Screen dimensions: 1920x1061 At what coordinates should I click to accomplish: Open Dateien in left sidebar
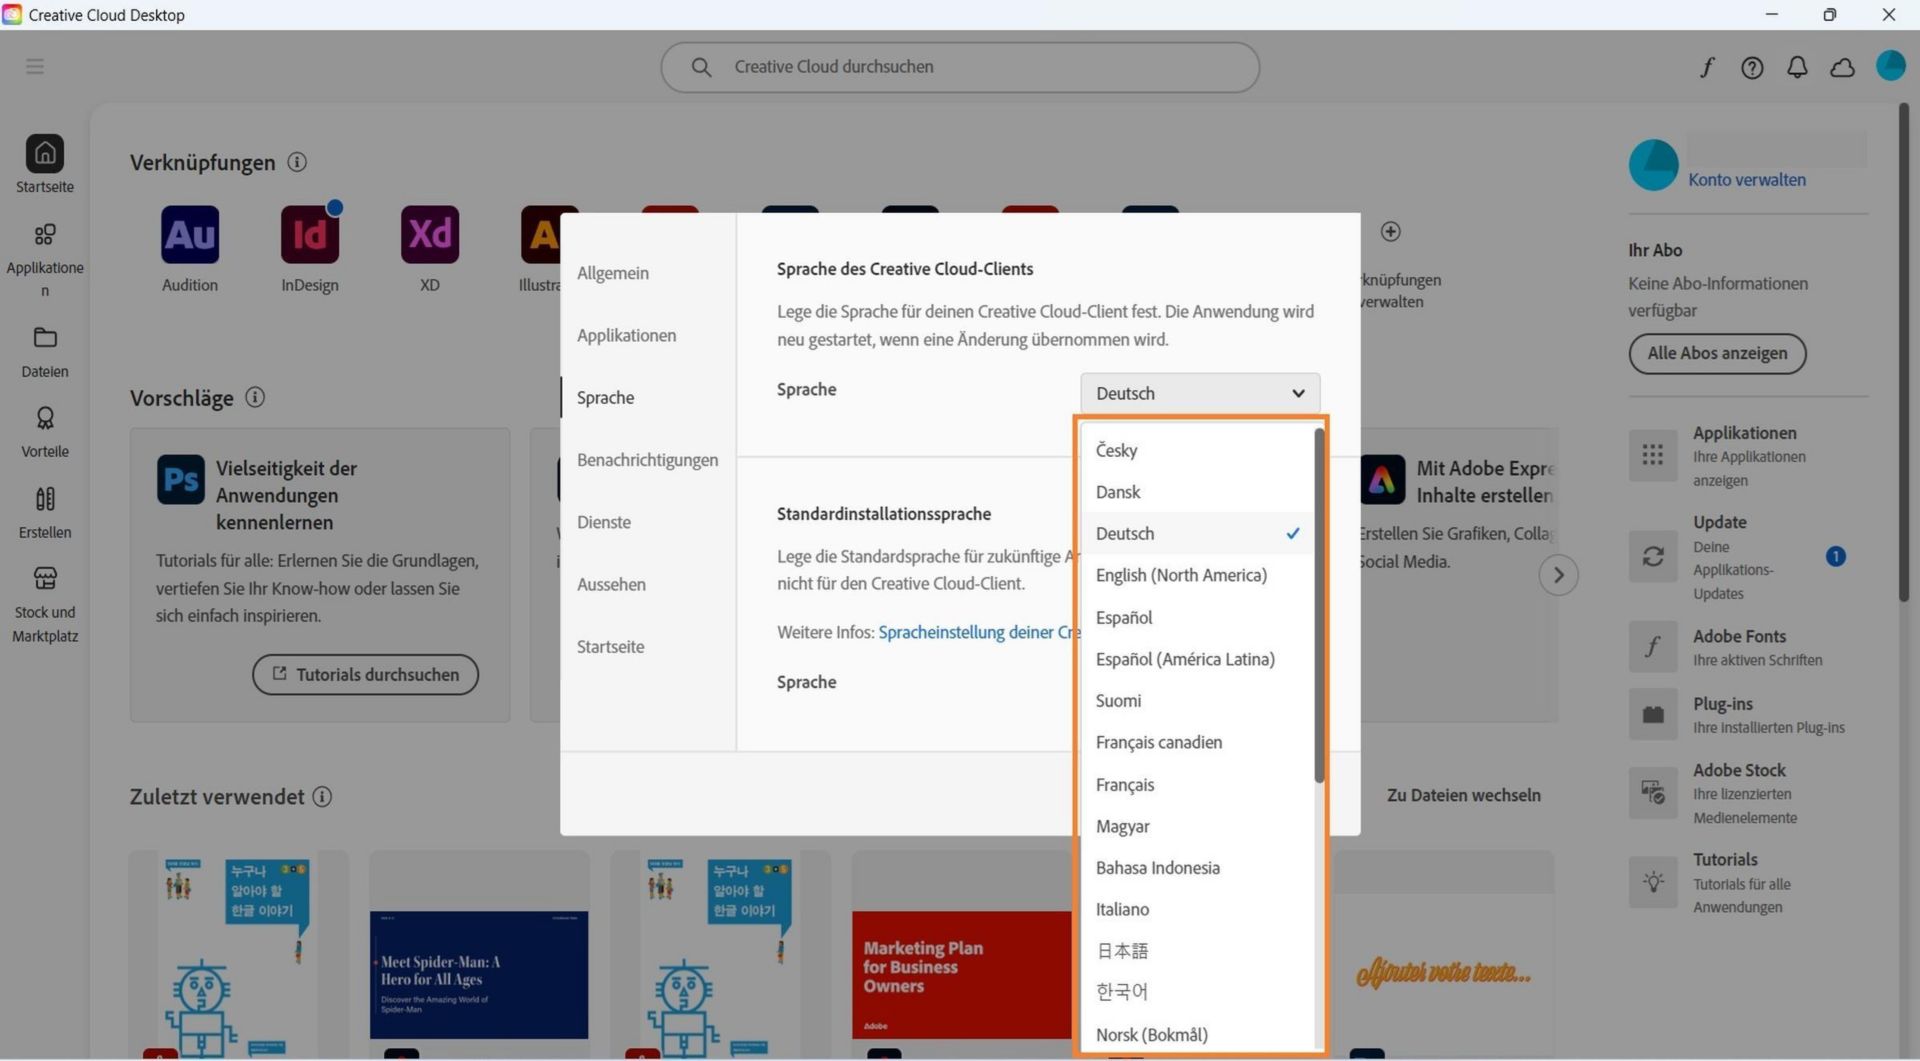click(x=45, y=352)
